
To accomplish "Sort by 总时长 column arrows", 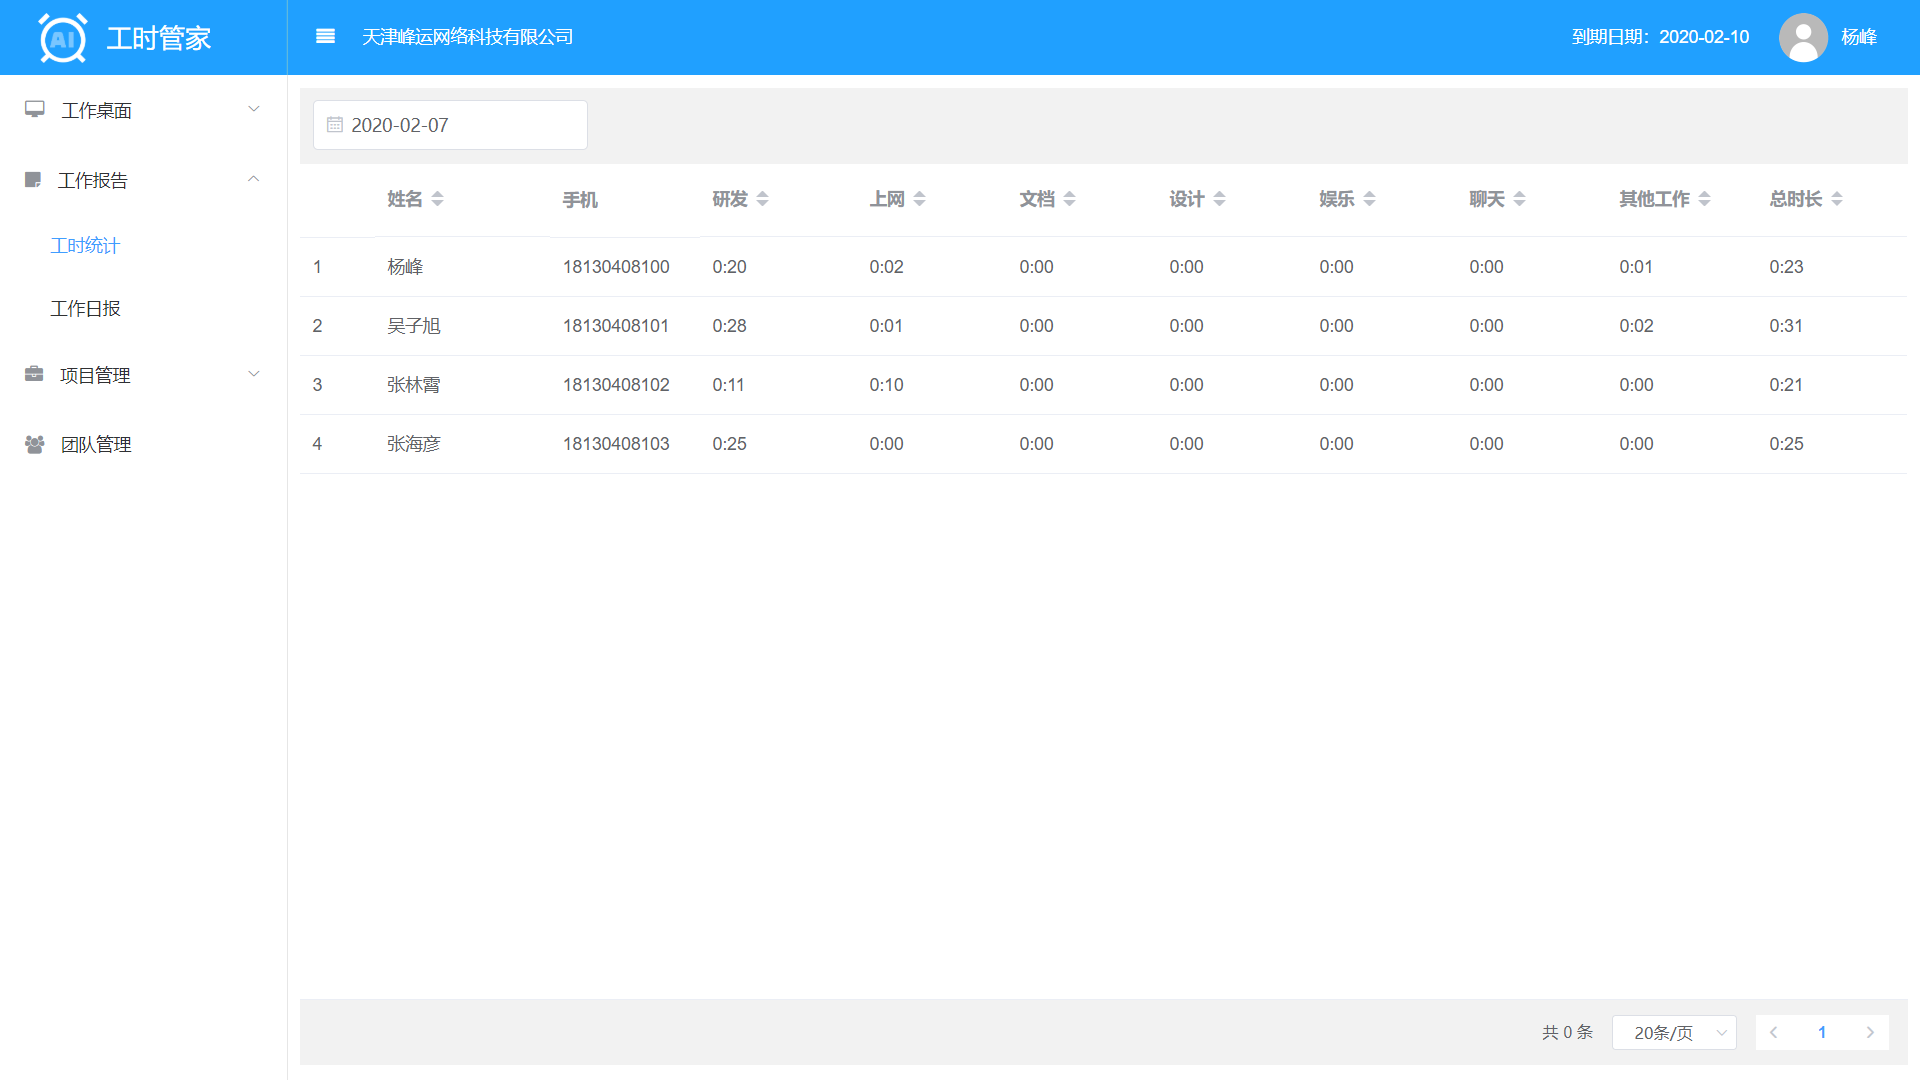I will [x=1836, y=199].
